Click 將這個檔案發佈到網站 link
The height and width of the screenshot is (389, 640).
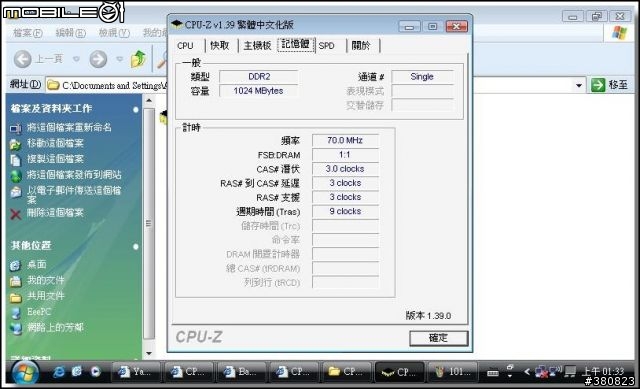[74, 175]
